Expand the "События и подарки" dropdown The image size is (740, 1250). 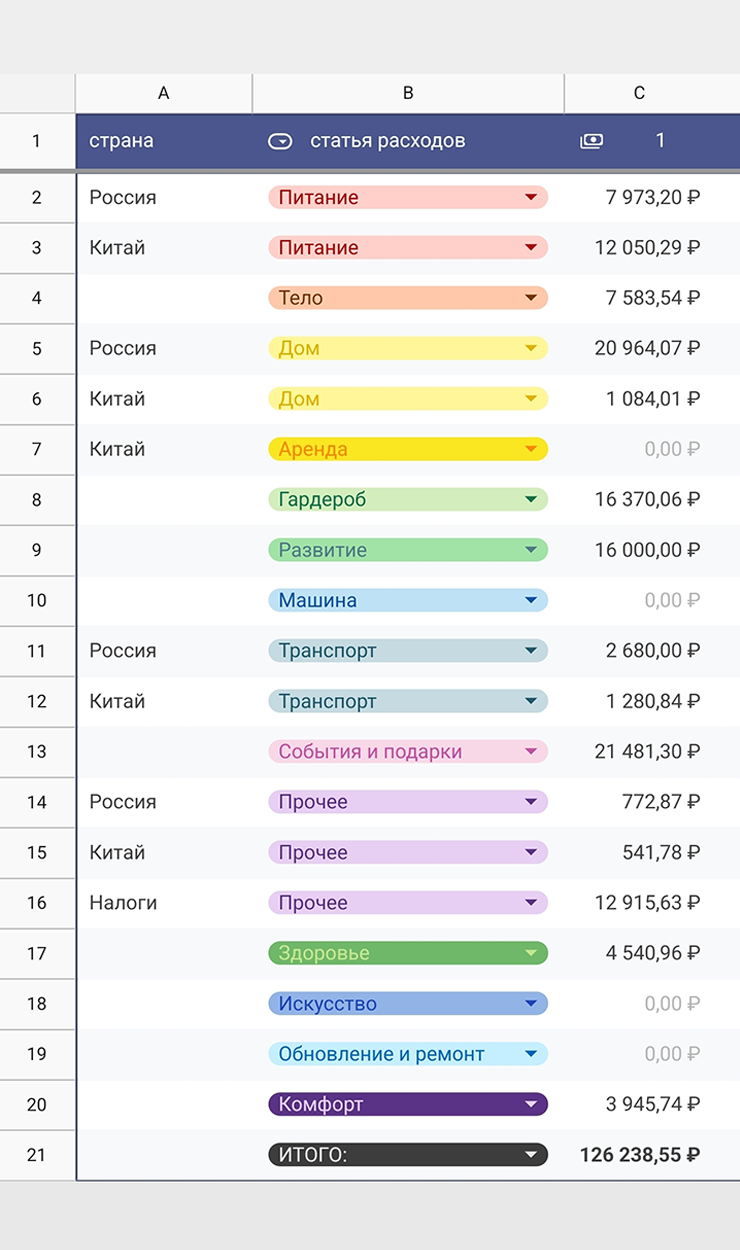point(531,751)
